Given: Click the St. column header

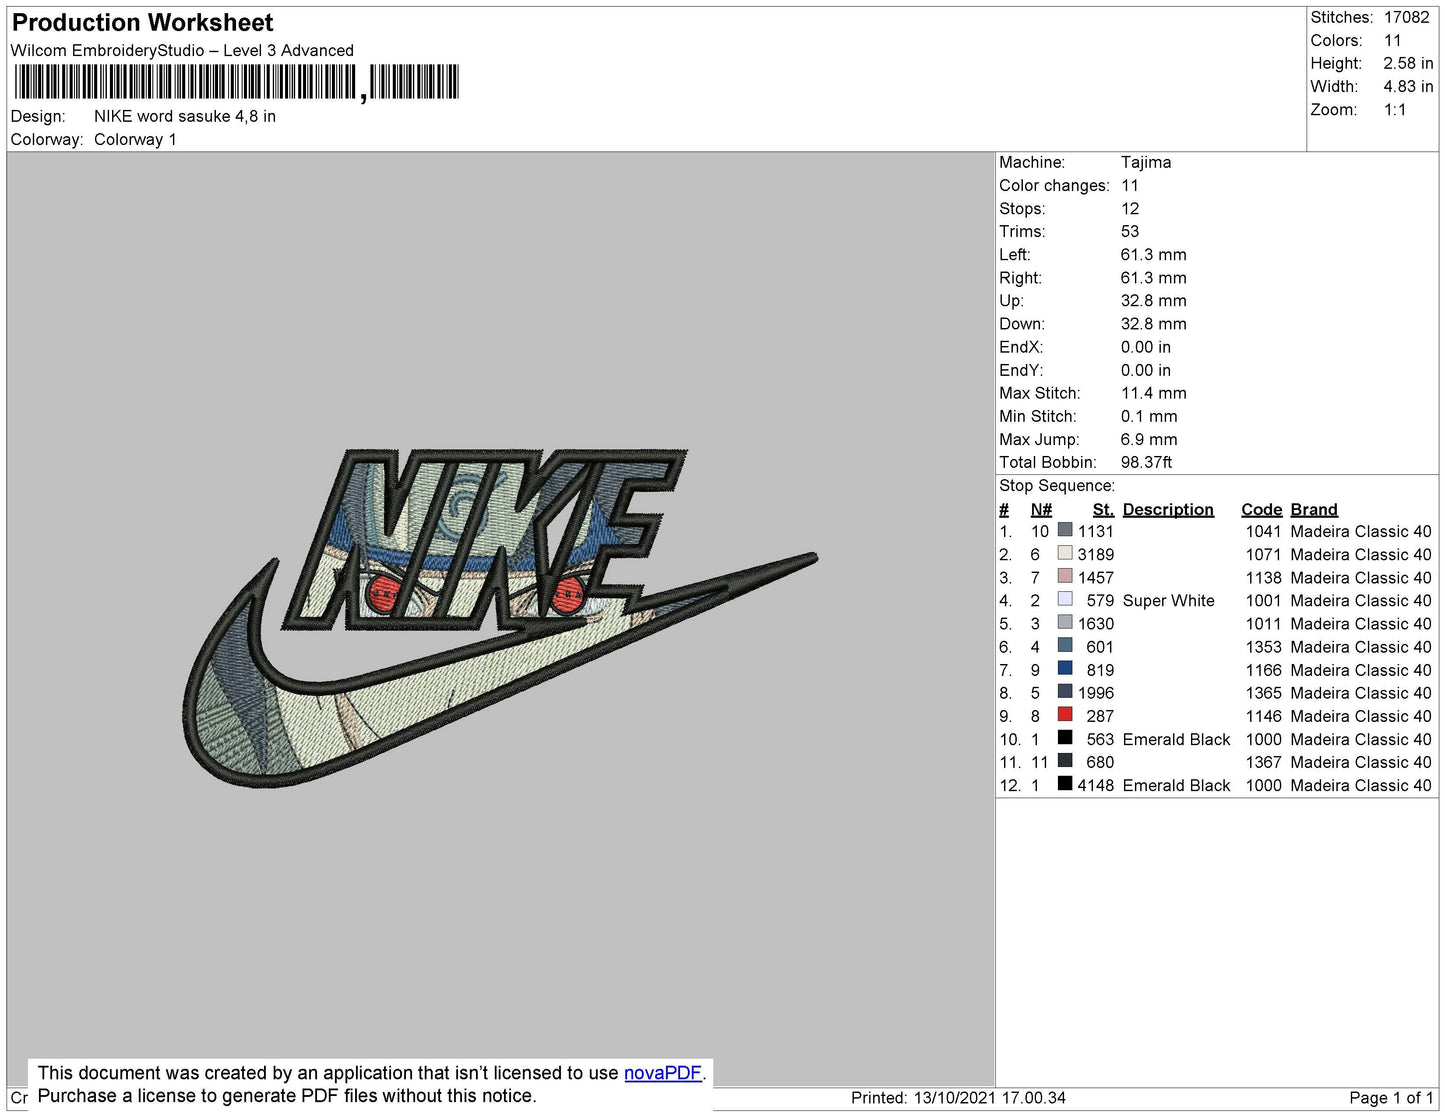Looking at the screenshot, I should tap(1103, 509).
